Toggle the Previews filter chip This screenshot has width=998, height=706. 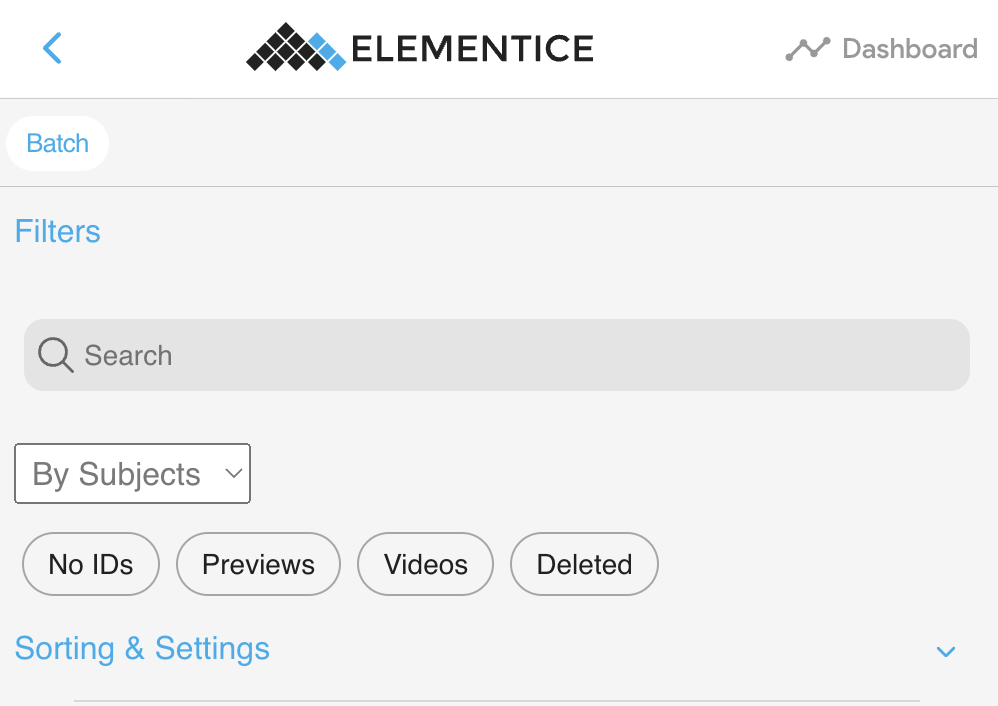pos(258,564)
